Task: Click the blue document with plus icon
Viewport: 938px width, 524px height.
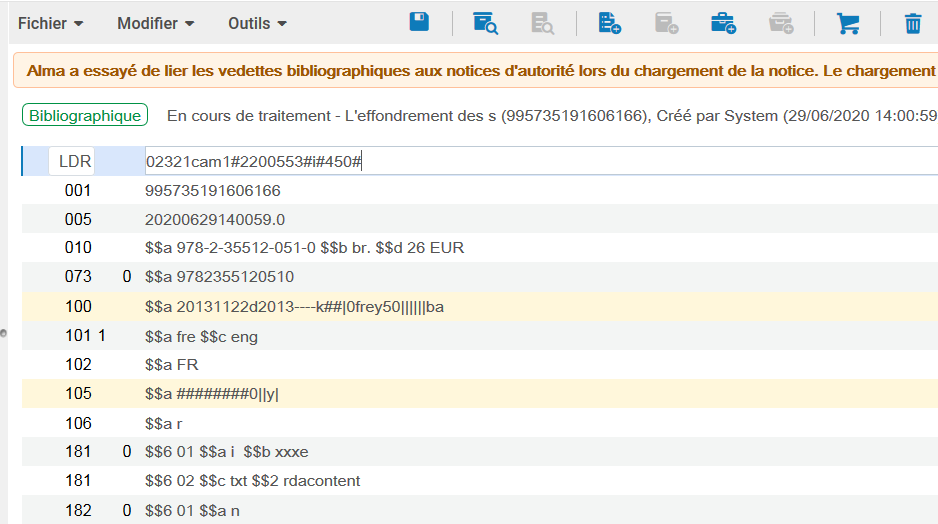Action: (x=609, y=23)
